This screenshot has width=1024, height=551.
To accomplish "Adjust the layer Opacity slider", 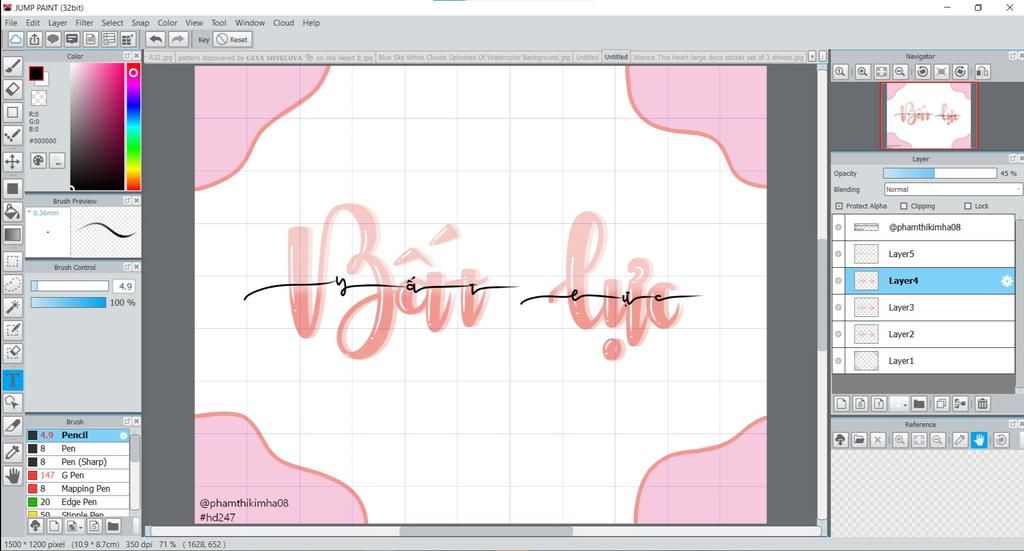I will (940, 173).
